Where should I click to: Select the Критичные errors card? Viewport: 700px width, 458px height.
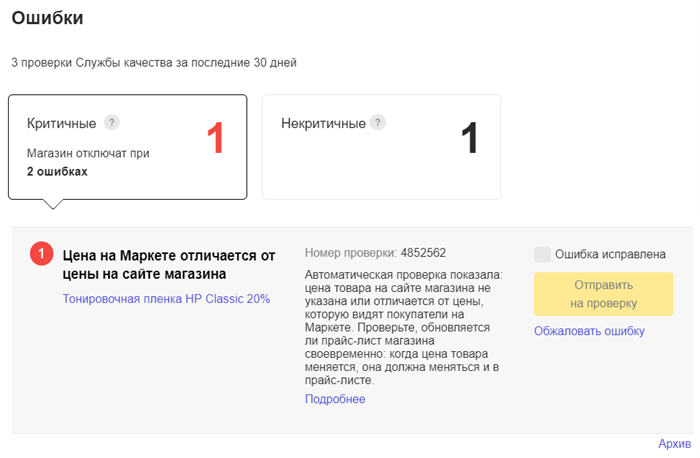(x=128, y=147)
